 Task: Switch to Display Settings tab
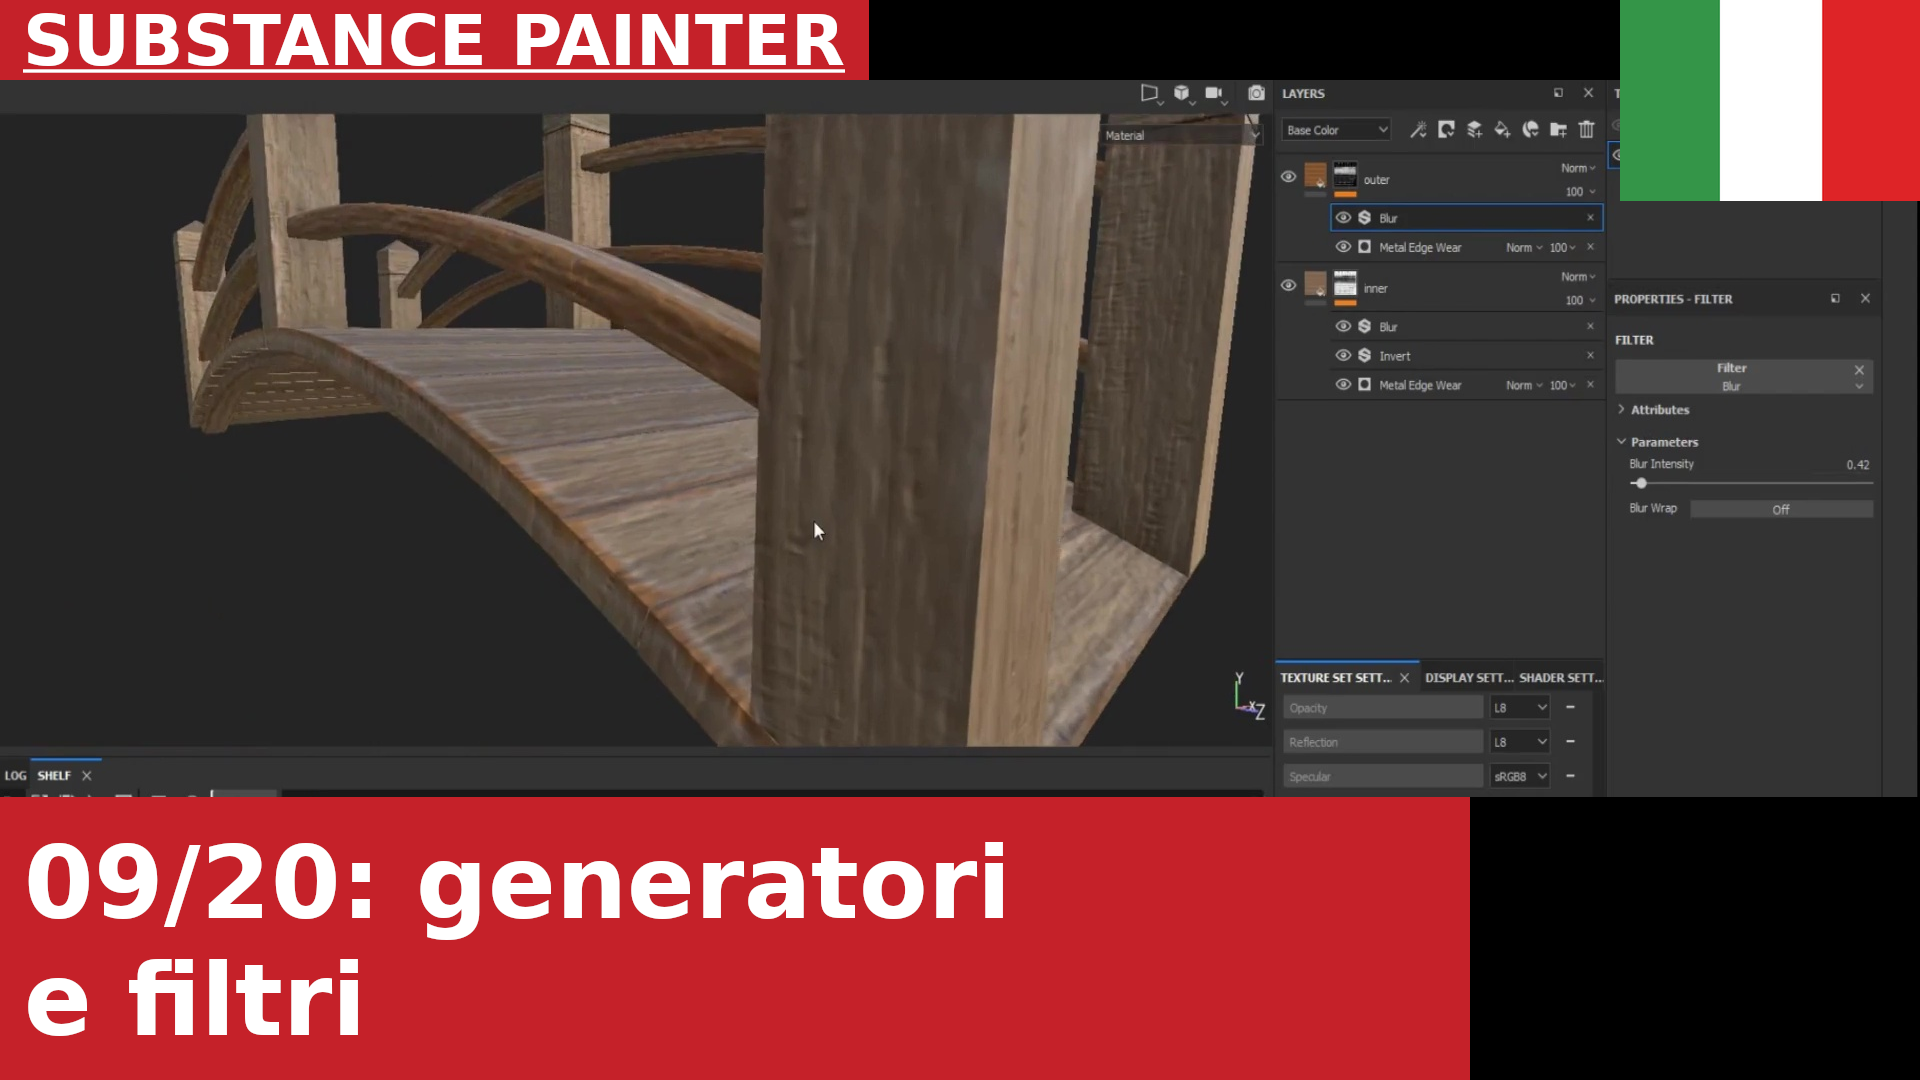coord(1468,678)
